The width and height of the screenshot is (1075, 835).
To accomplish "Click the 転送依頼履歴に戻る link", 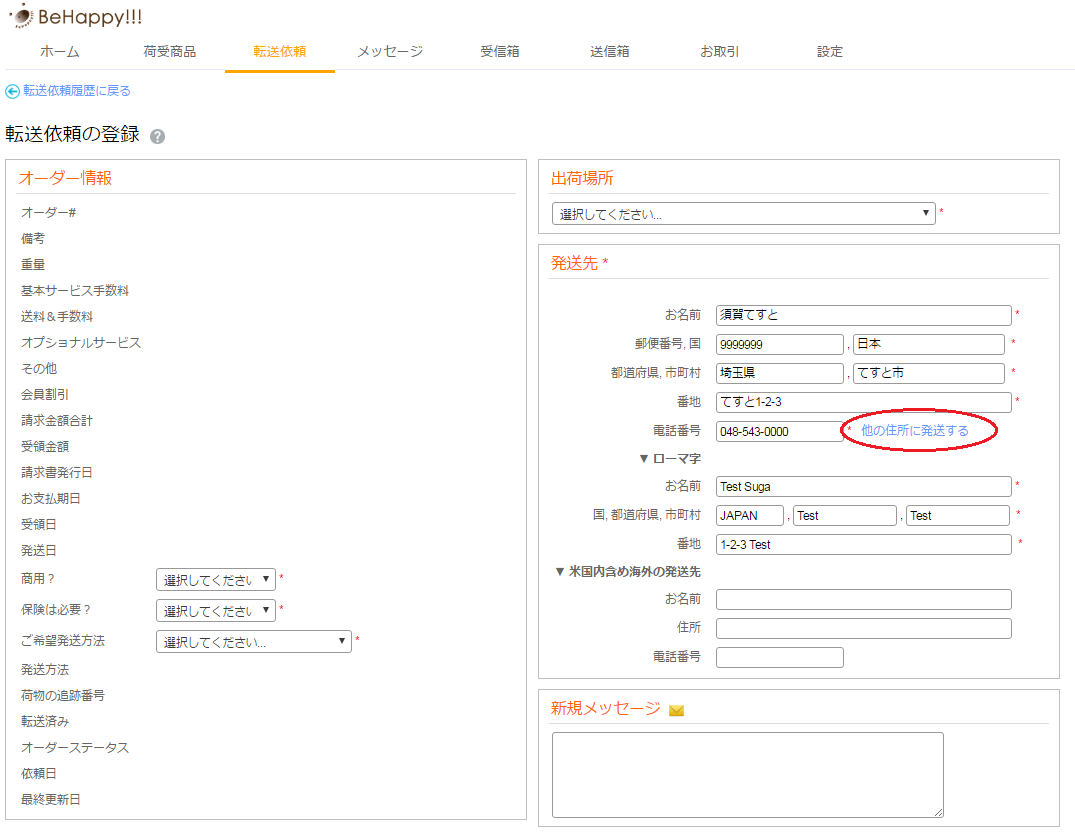I will tap(77, 91).
